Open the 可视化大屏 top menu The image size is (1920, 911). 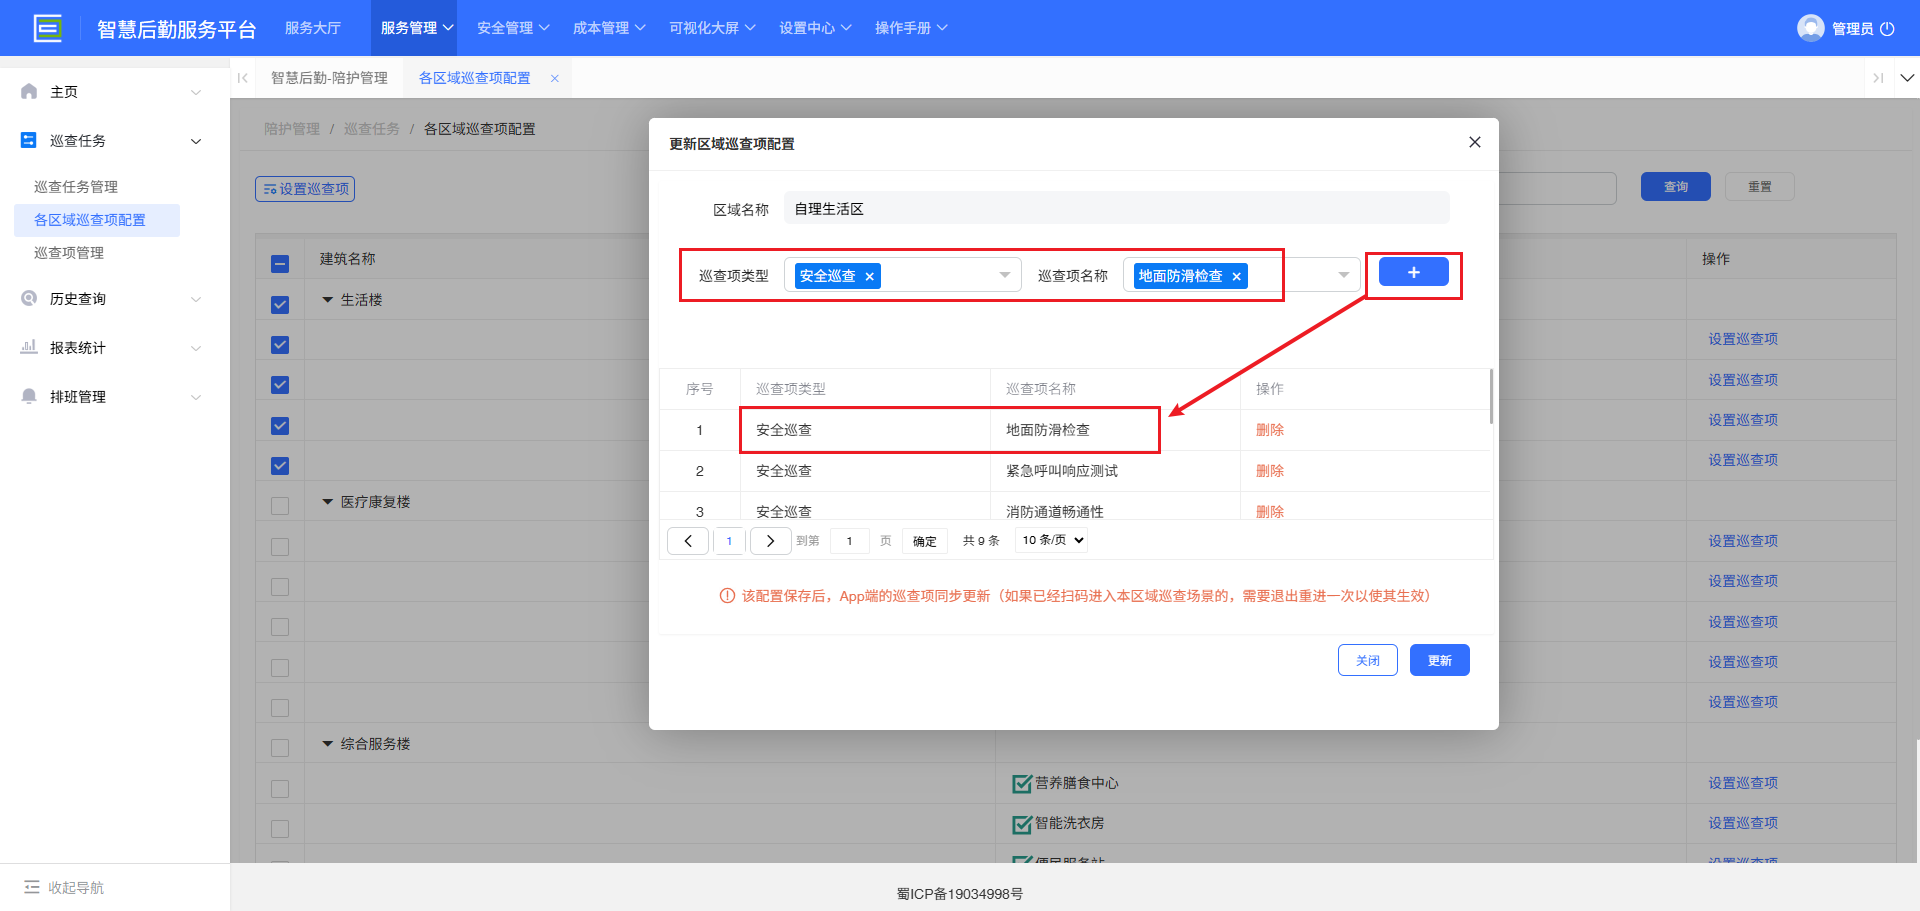coord(712,28)
